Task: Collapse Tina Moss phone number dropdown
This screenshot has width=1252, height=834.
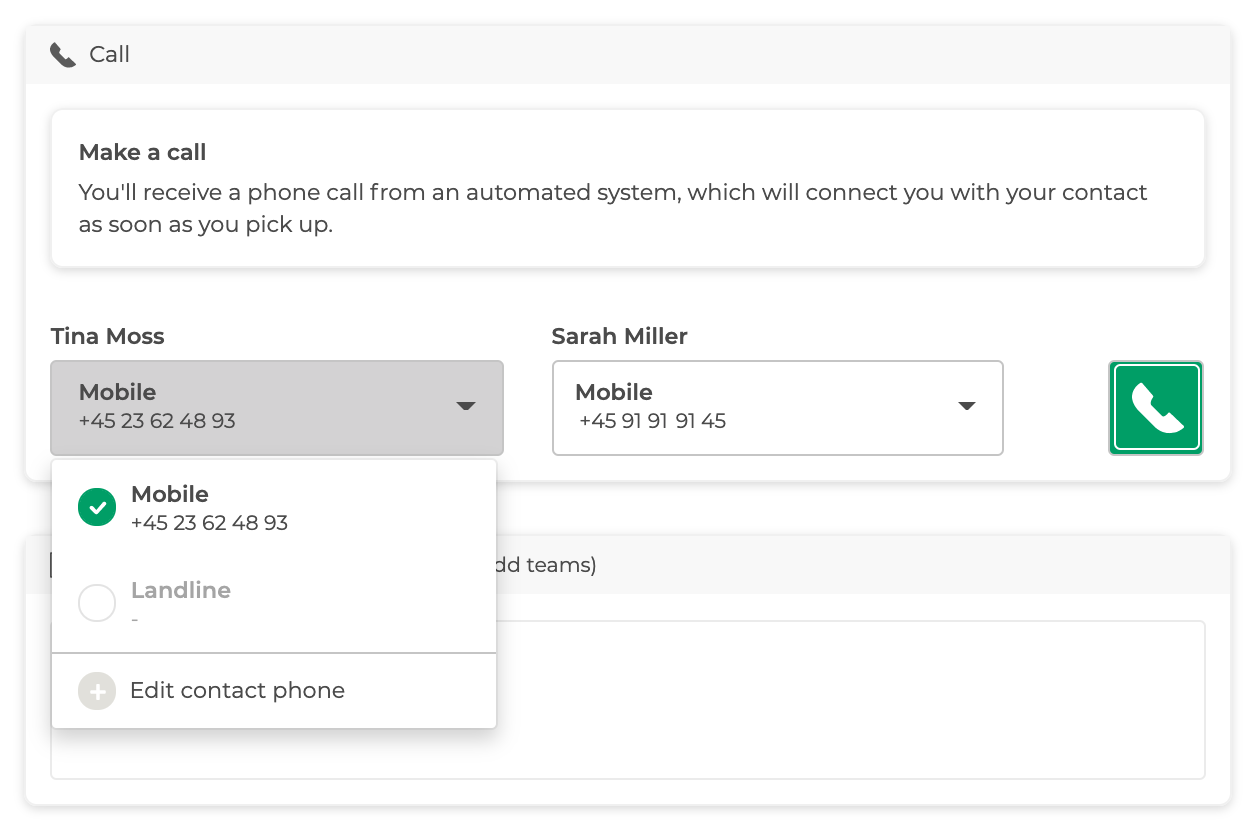Action: [277, 408]
